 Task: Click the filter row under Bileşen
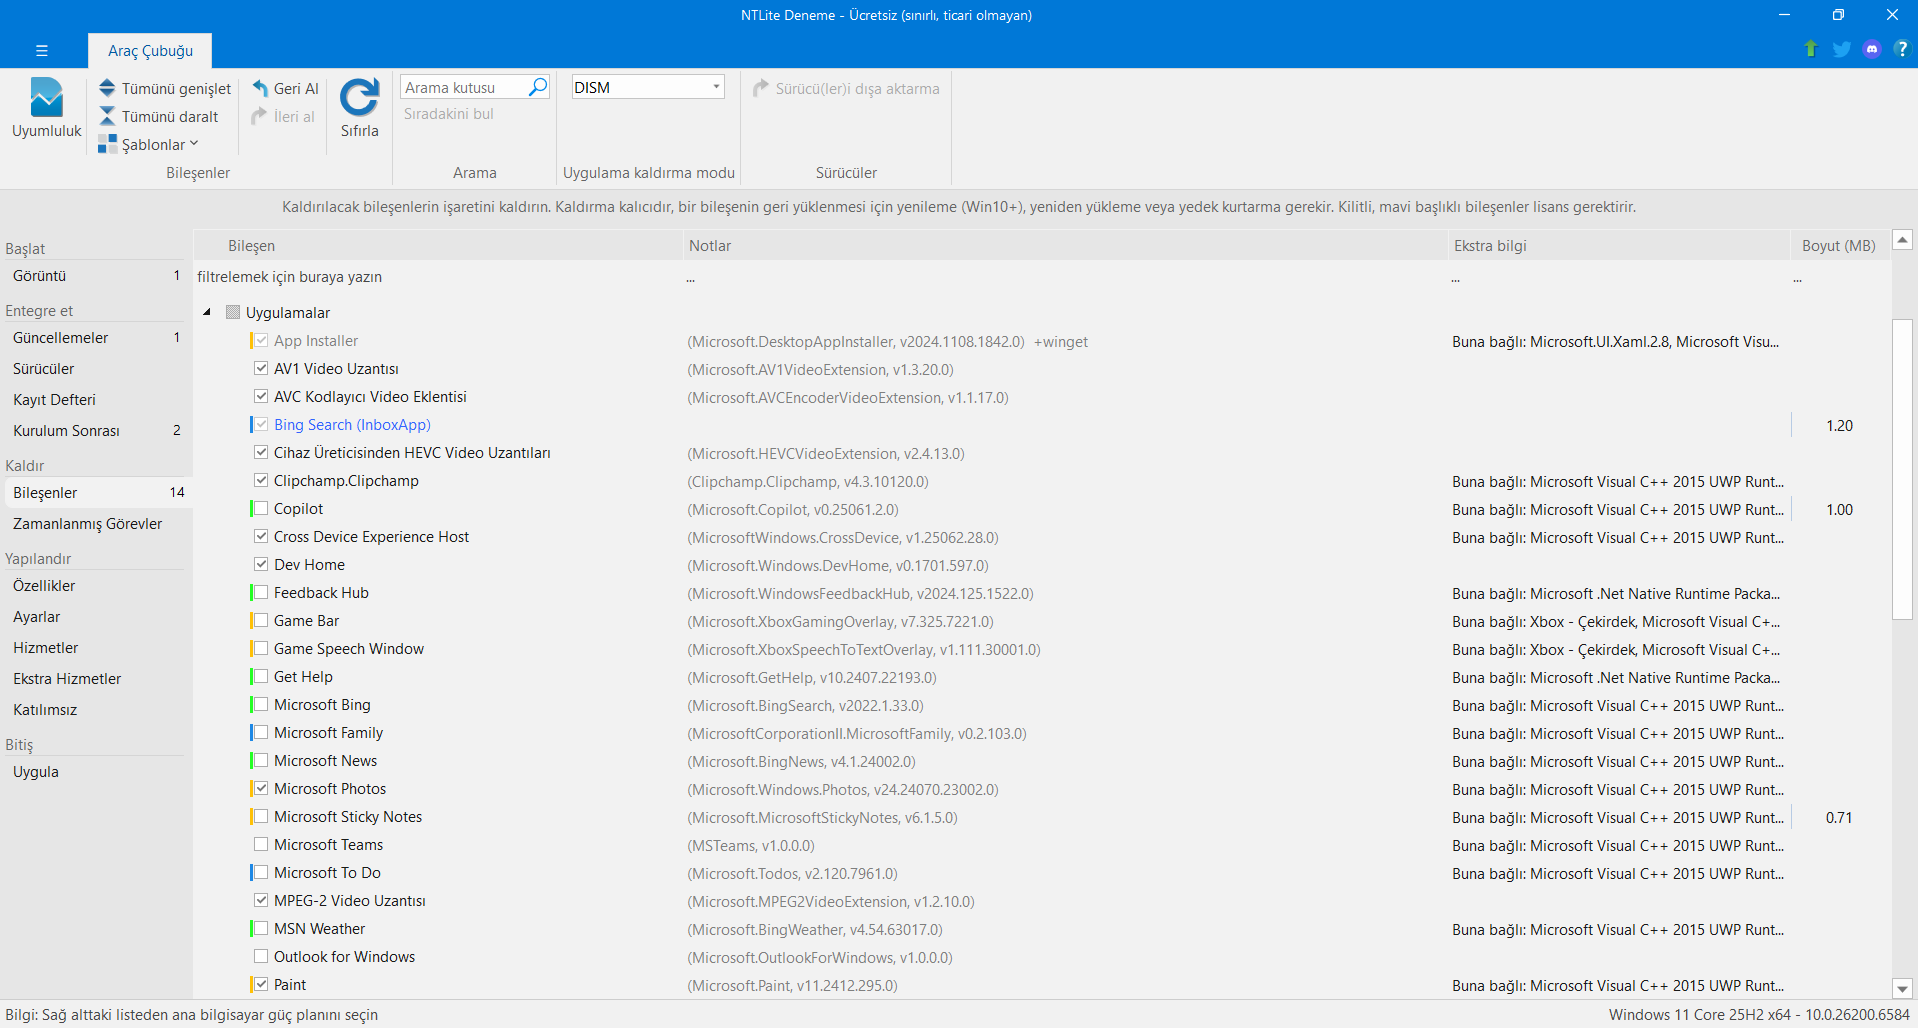pos(438,277)
